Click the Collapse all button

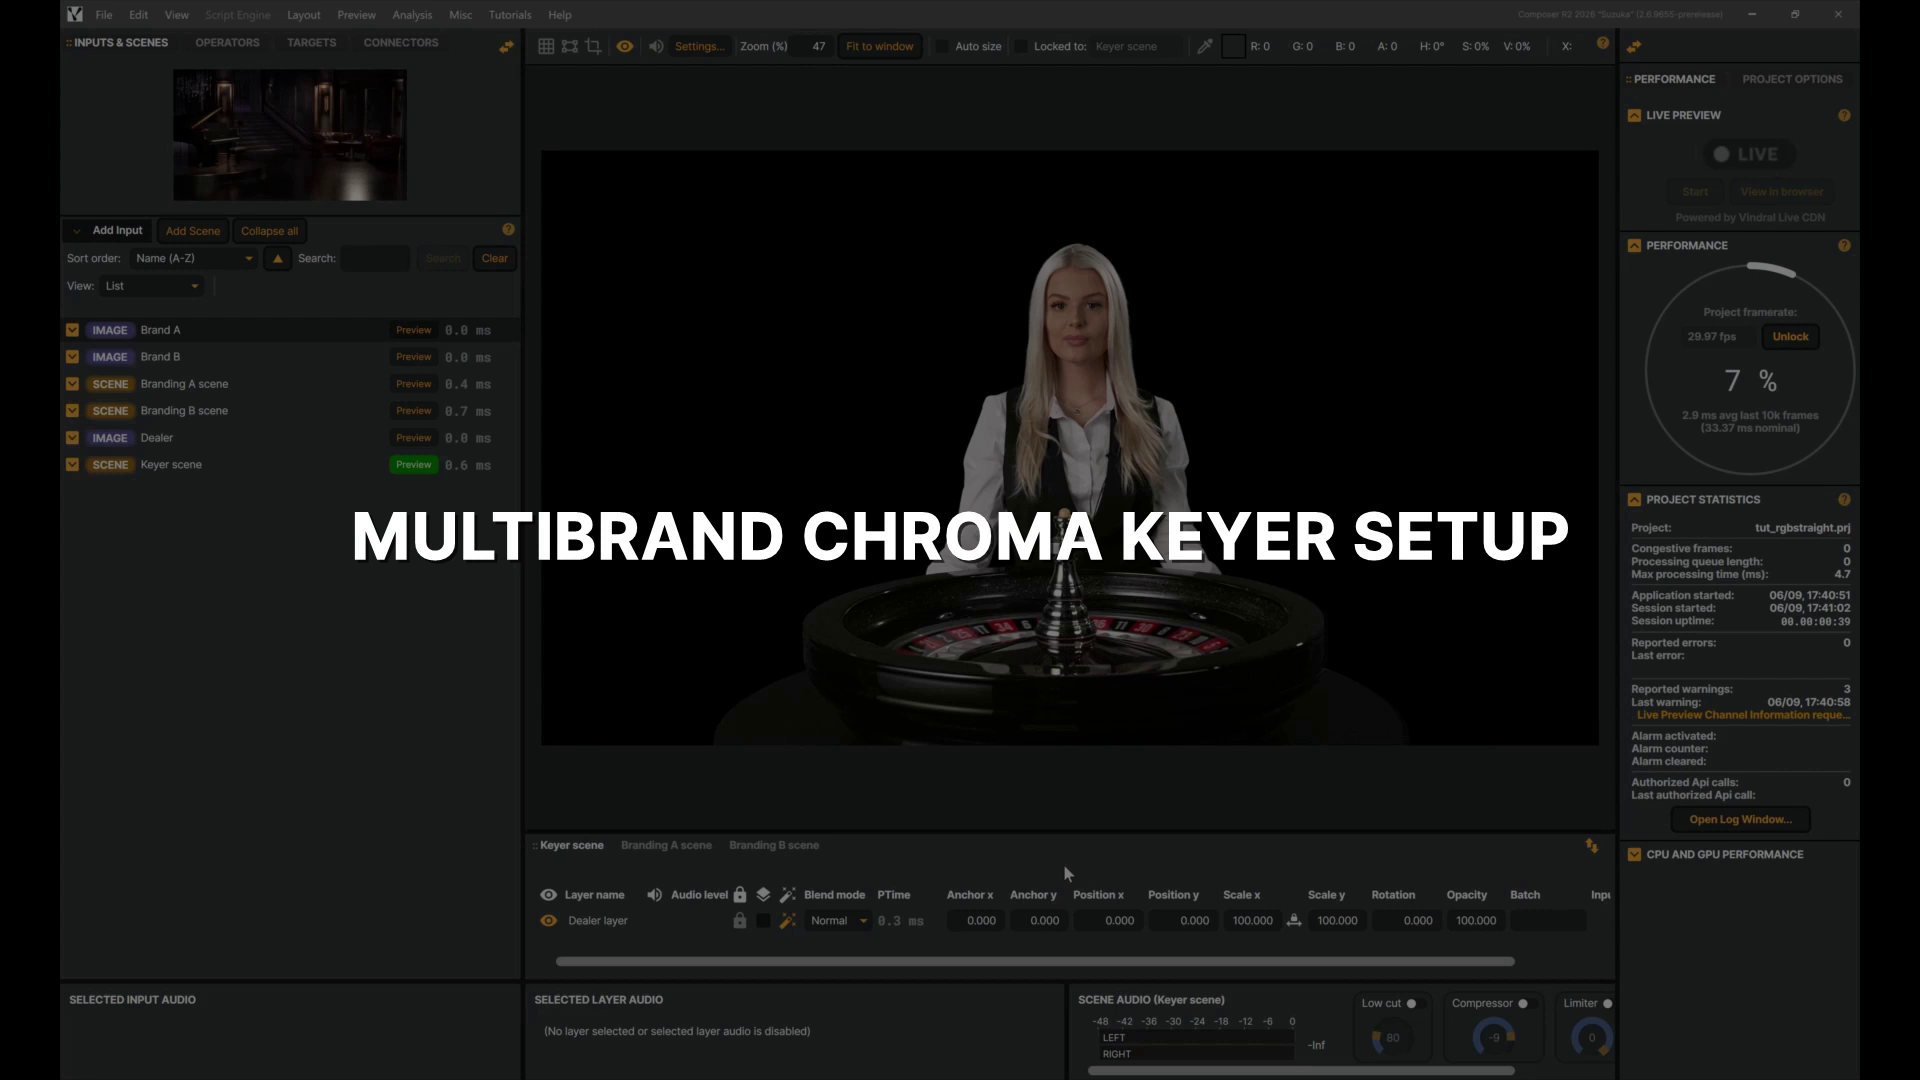(x=269, y=231)
